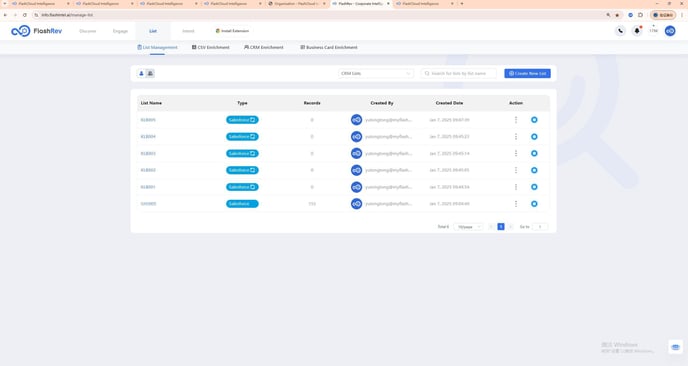Open a new browser tab with plus button
The image size is (688, 366).
tap(462, 4)
